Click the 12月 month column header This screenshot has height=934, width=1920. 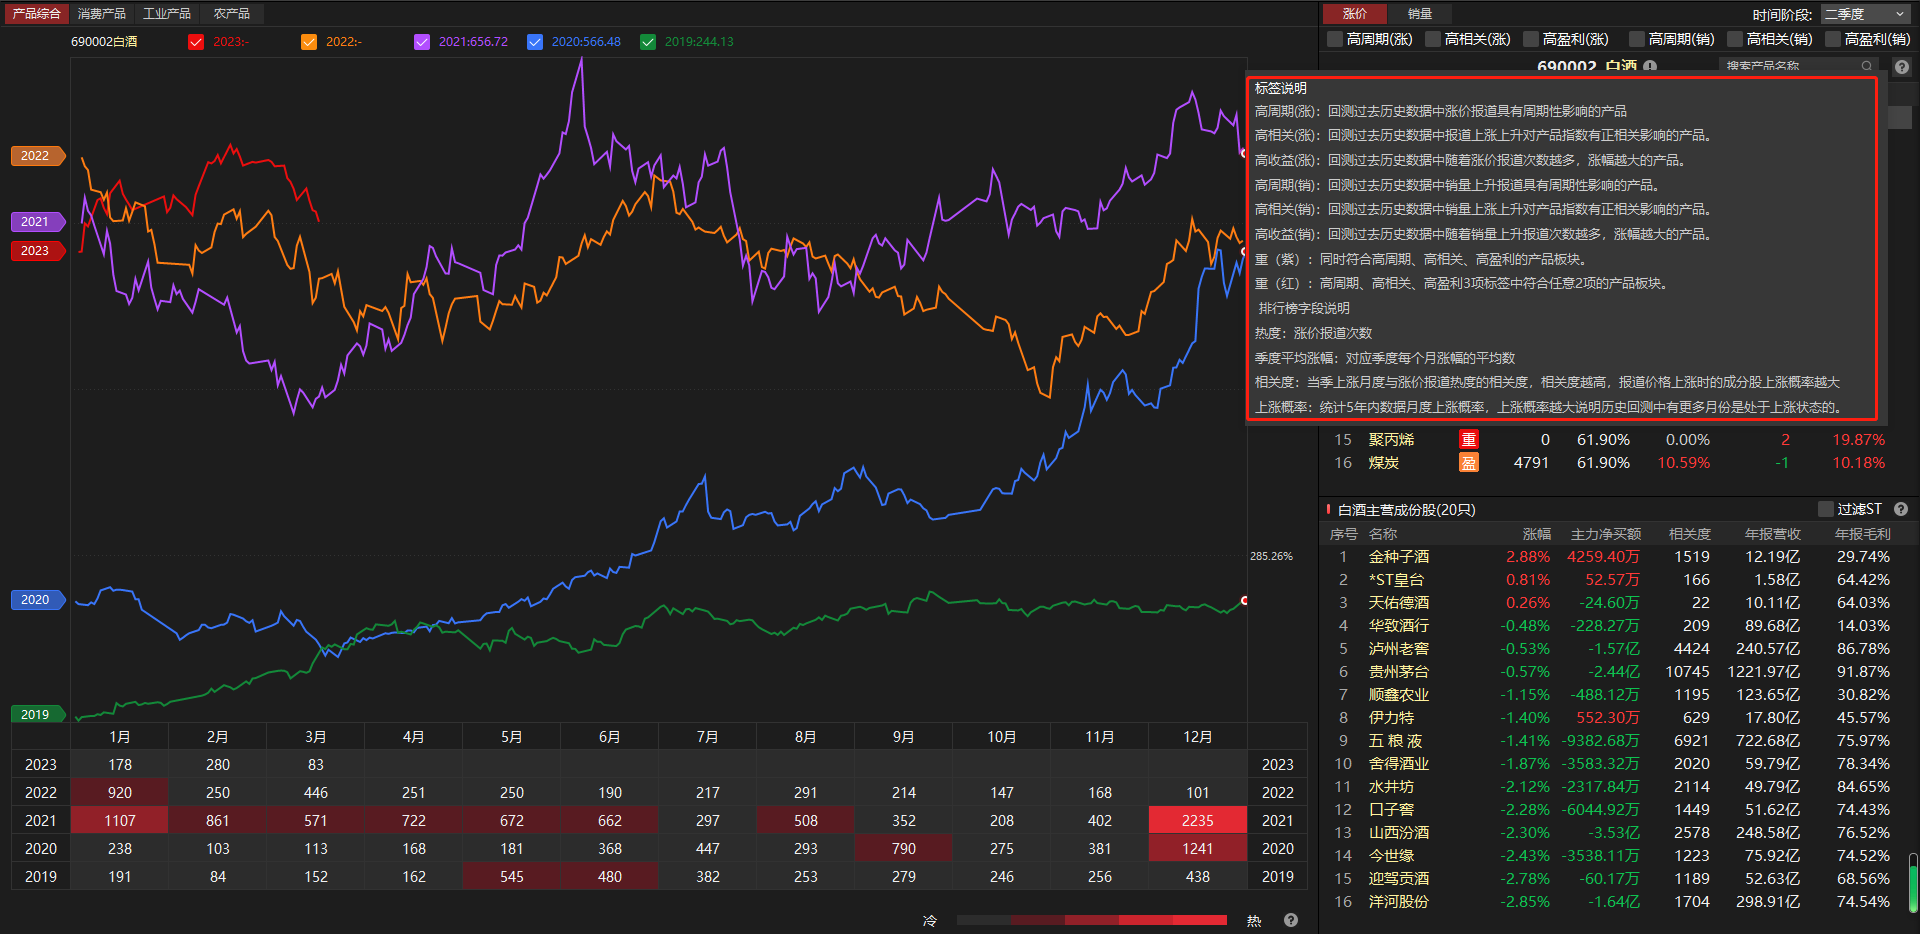pos(1198,737)
